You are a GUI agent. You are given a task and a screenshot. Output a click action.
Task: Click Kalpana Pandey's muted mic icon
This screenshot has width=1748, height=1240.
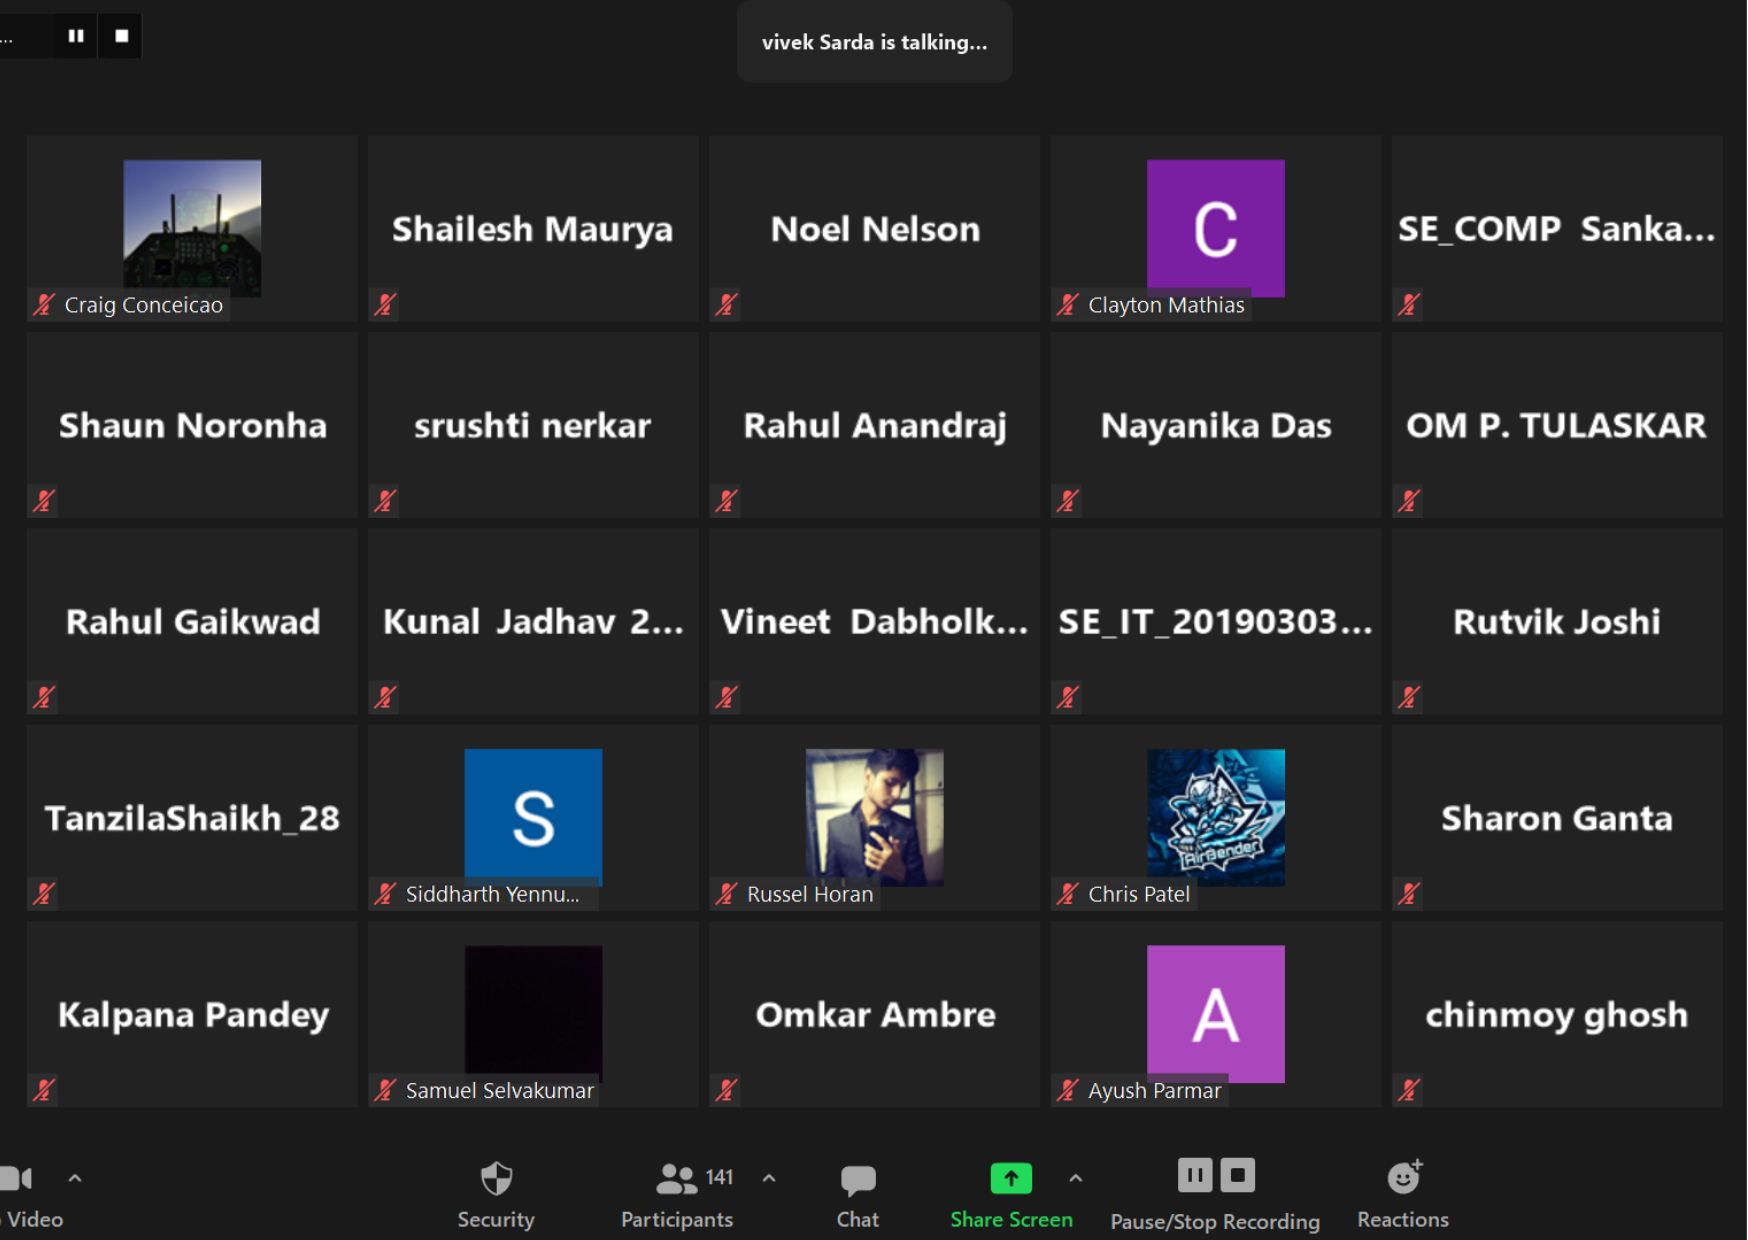(43, 1089)
